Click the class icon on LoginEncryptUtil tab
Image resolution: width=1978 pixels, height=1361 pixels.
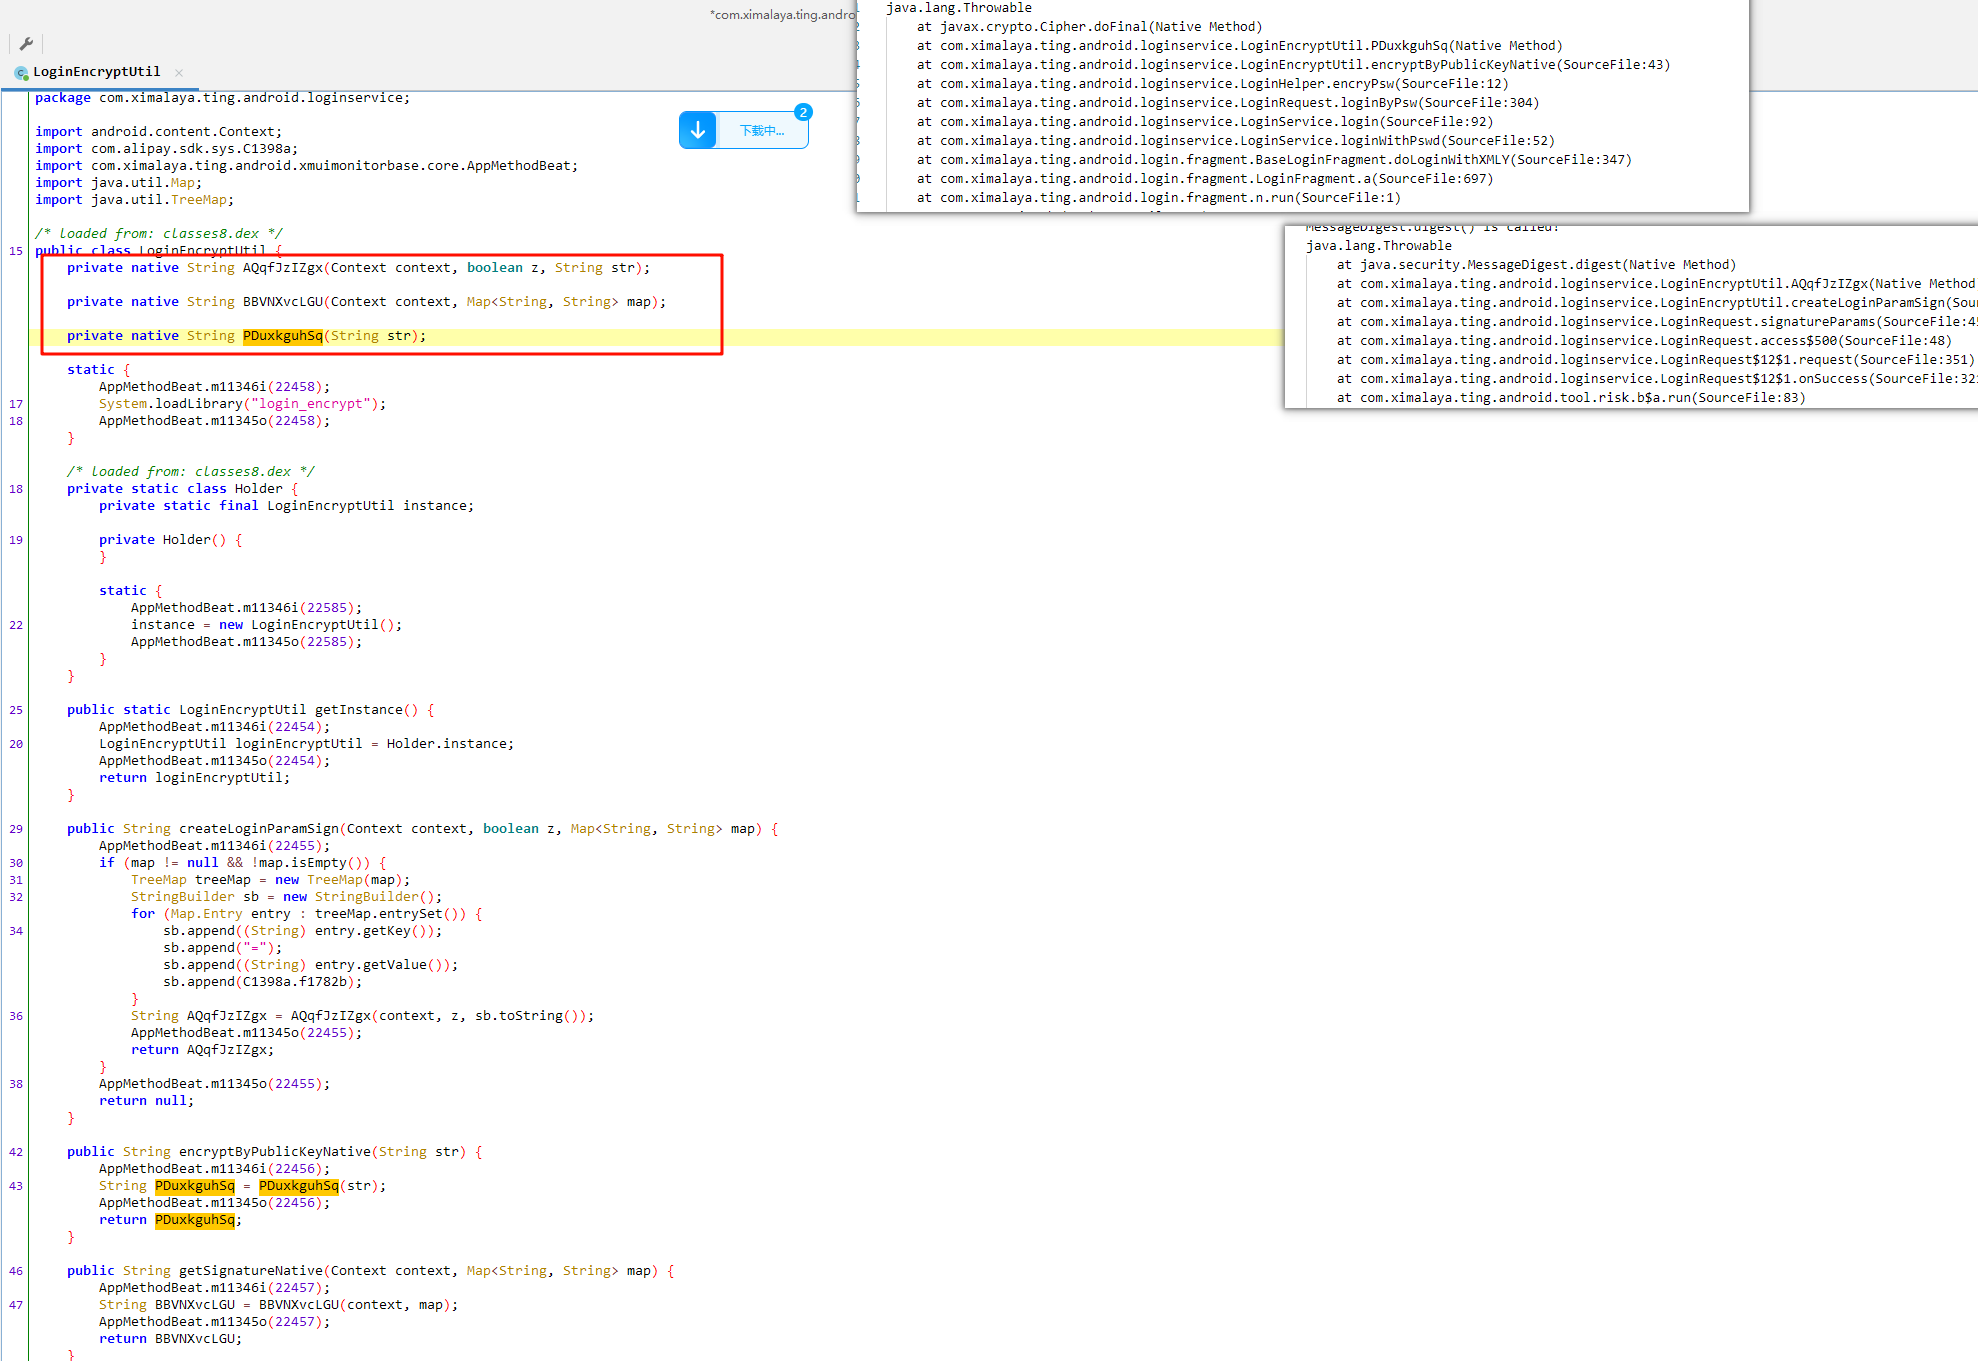[21, 72]
